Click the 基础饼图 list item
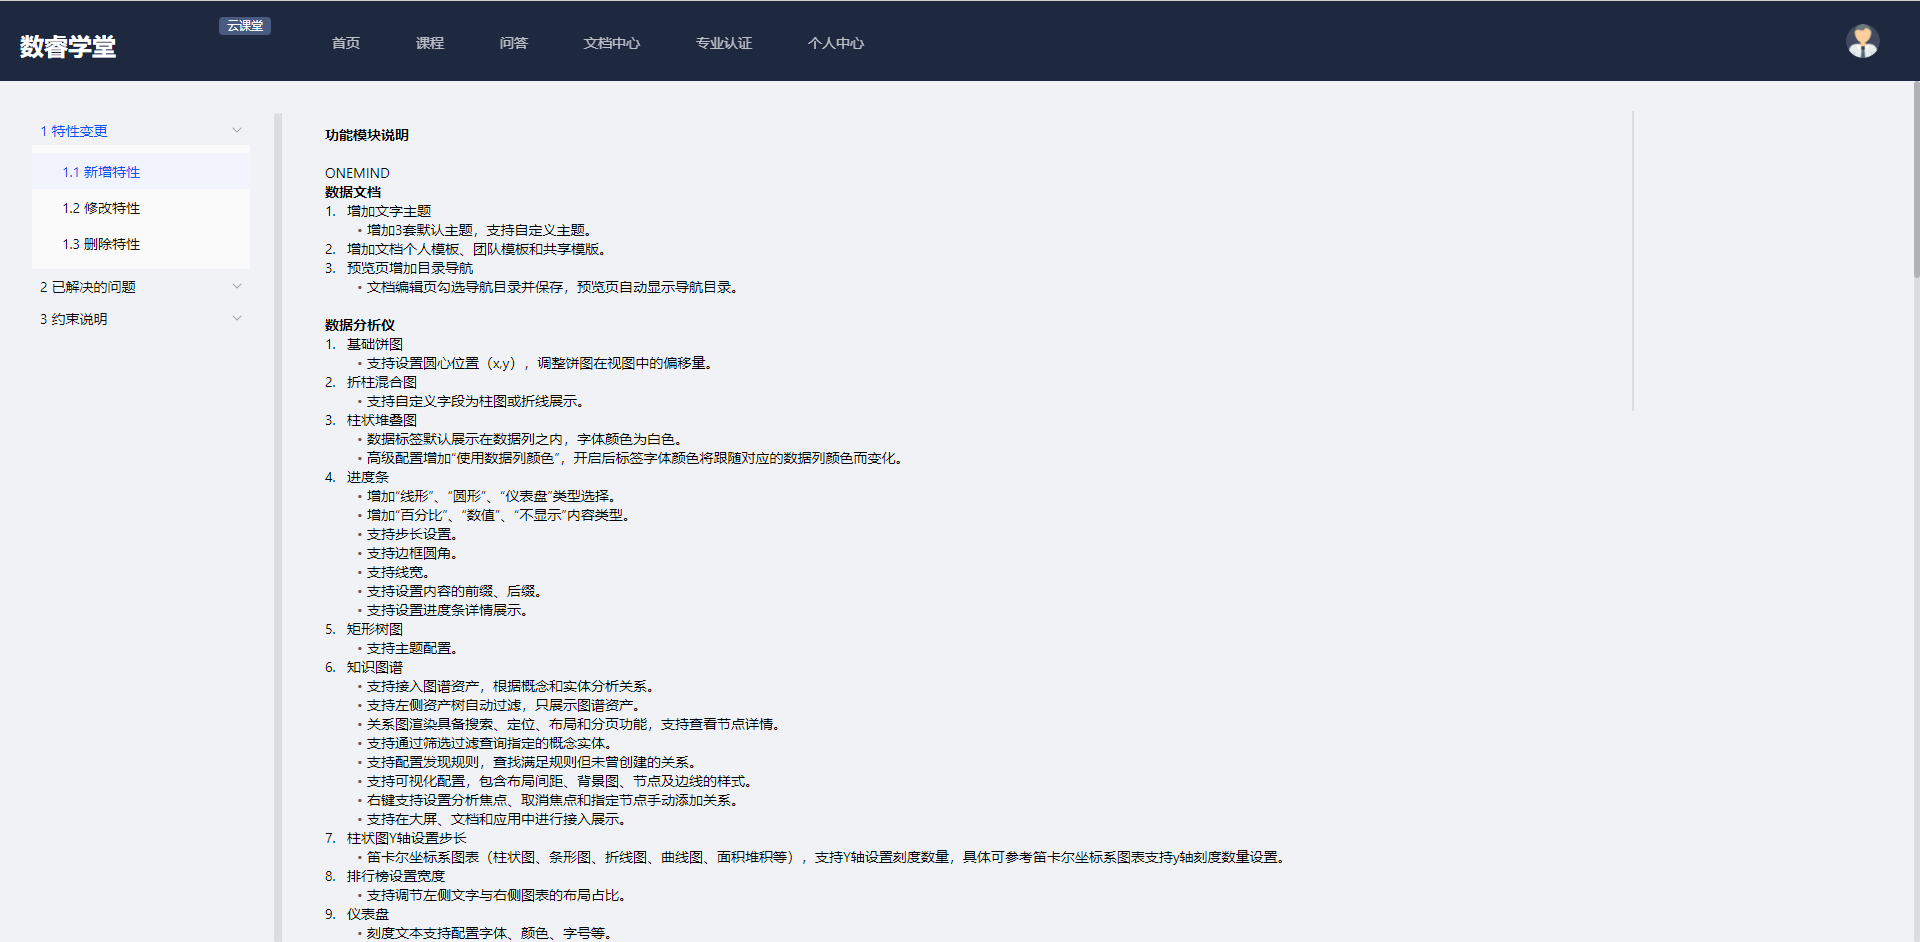Image resolution: width=1920 pixels, height=942 pixels. (x=375, y=344)
